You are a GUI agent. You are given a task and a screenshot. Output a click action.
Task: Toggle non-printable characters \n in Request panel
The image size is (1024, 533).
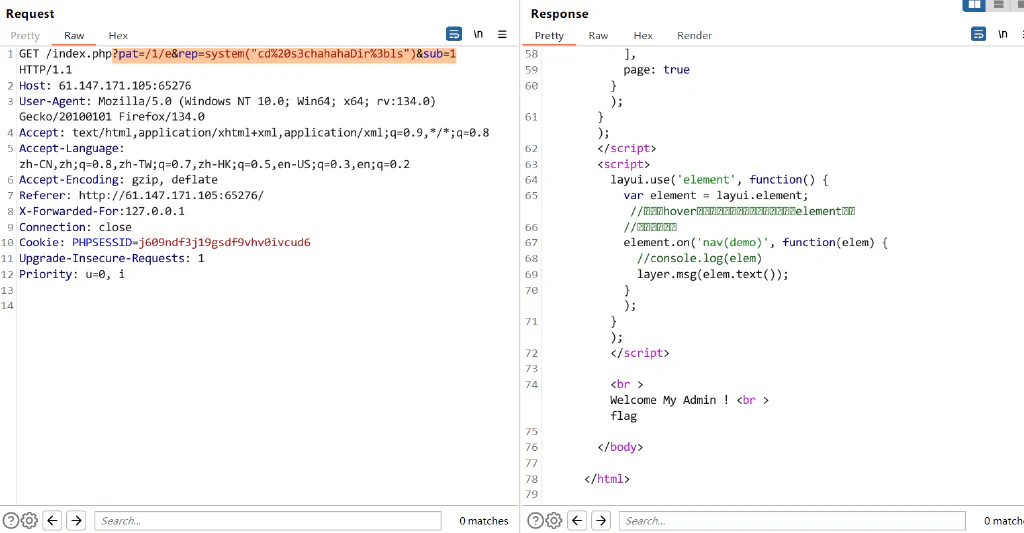click(x=478, y=34)
